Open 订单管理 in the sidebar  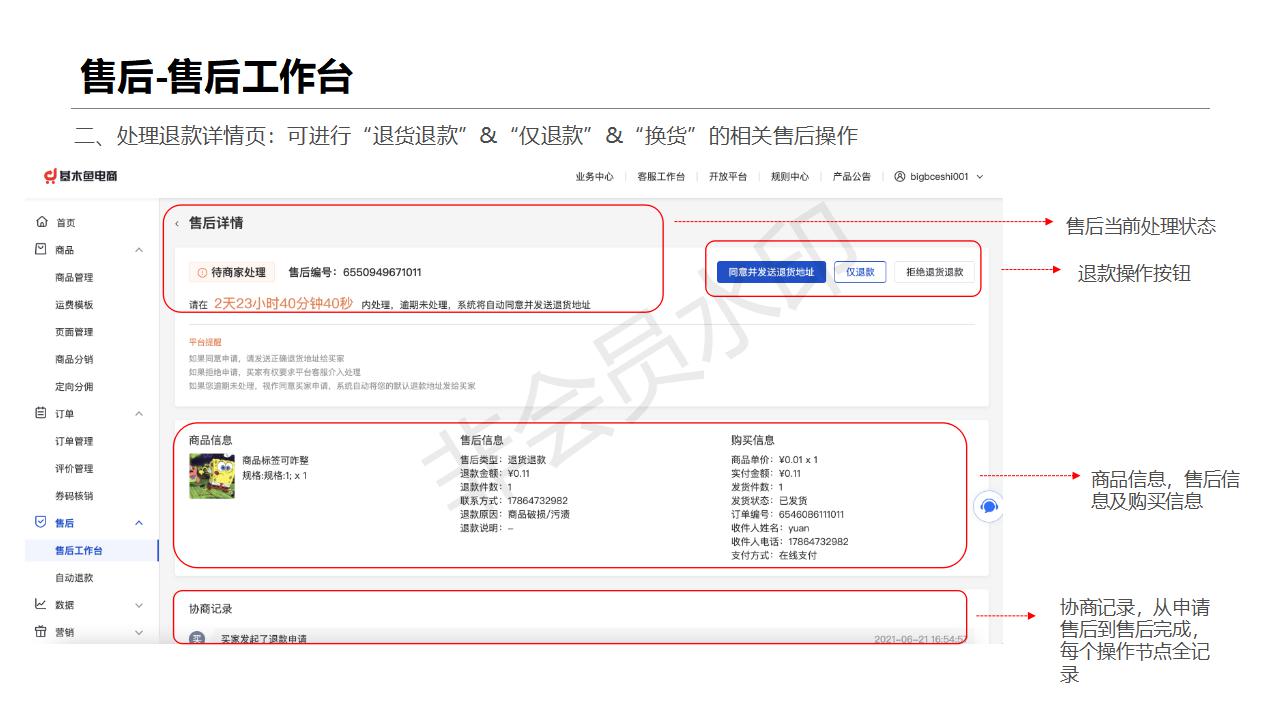coord(74,441)
